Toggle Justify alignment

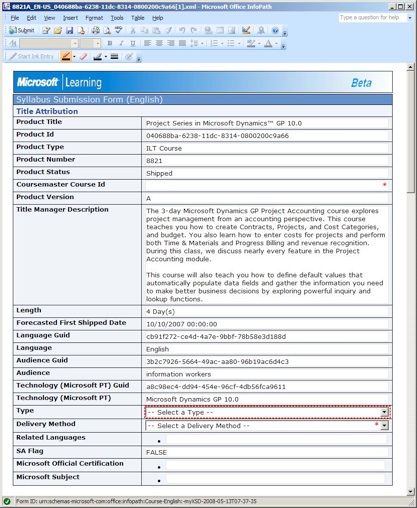(x=182, y=43)
